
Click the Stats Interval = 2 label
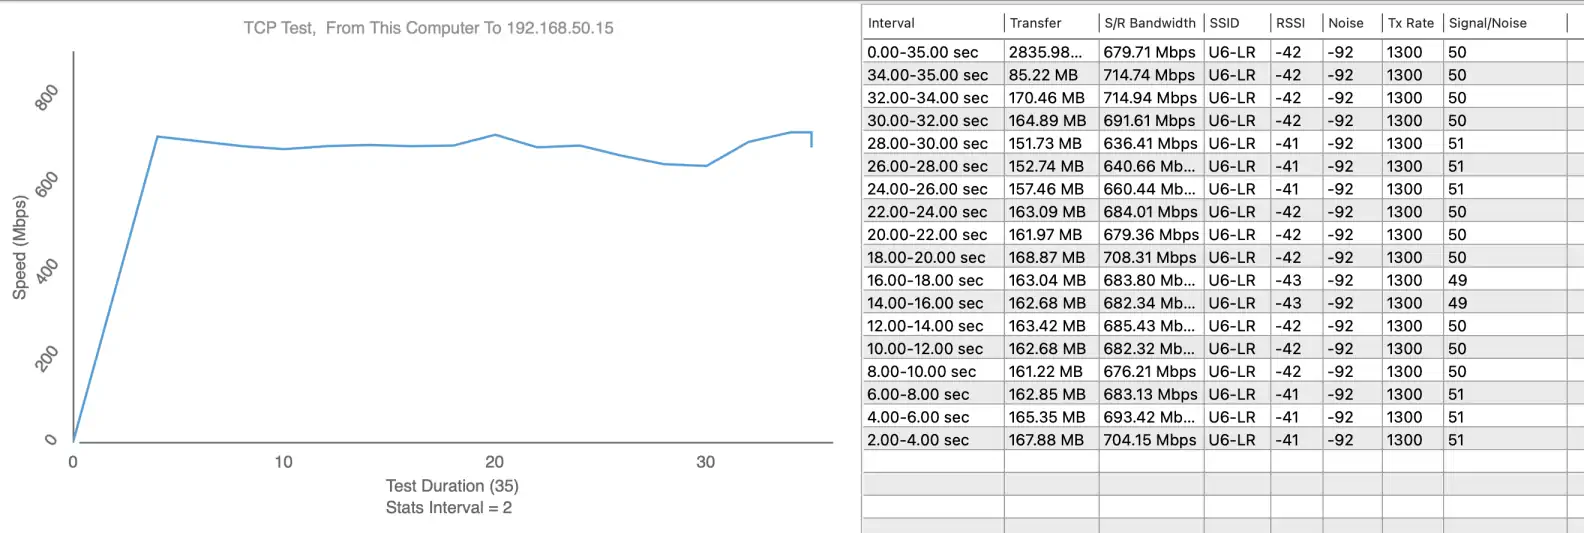(x=448, y=508)
